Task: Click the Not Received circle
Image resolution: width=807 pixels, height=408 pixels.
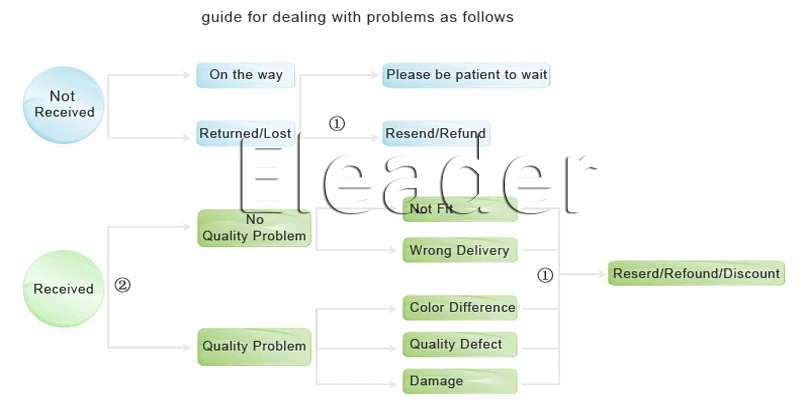Action: (64, 104)
